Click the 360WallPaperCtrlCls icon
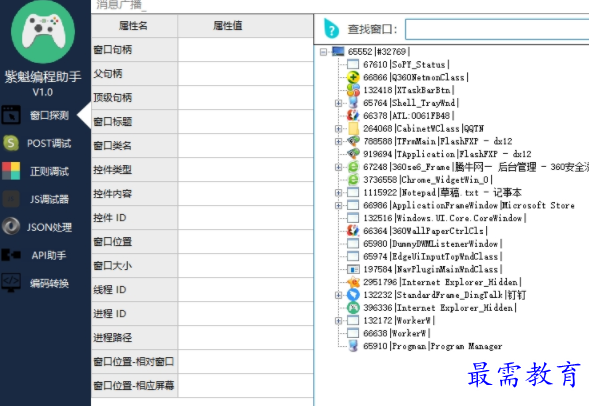Screen dimensions: 589x406 coord(353,231)
